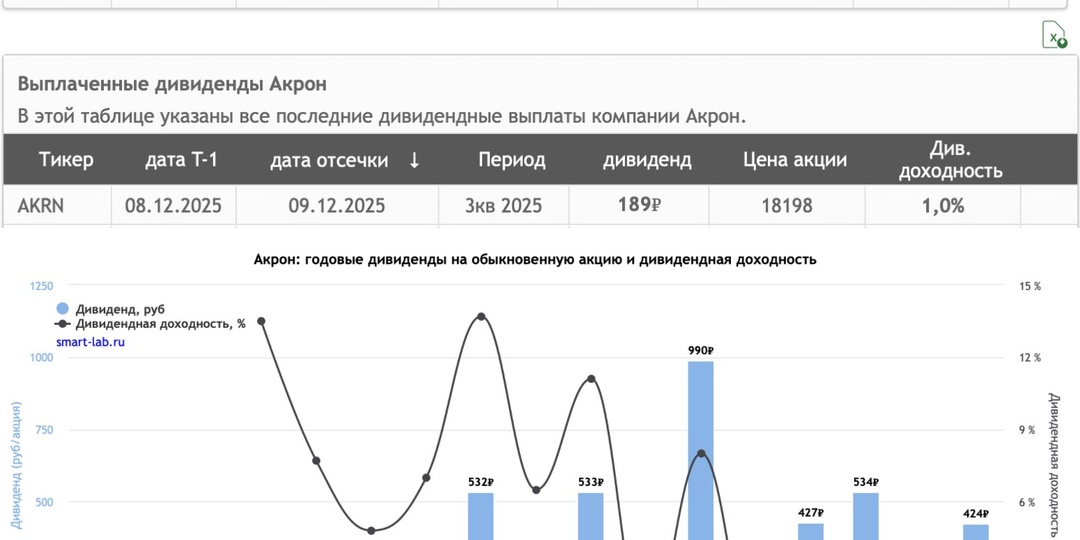Toggle the 'Дивиденд, руб' legend series
Viewport: 1080px width, 540px height.
110,309
